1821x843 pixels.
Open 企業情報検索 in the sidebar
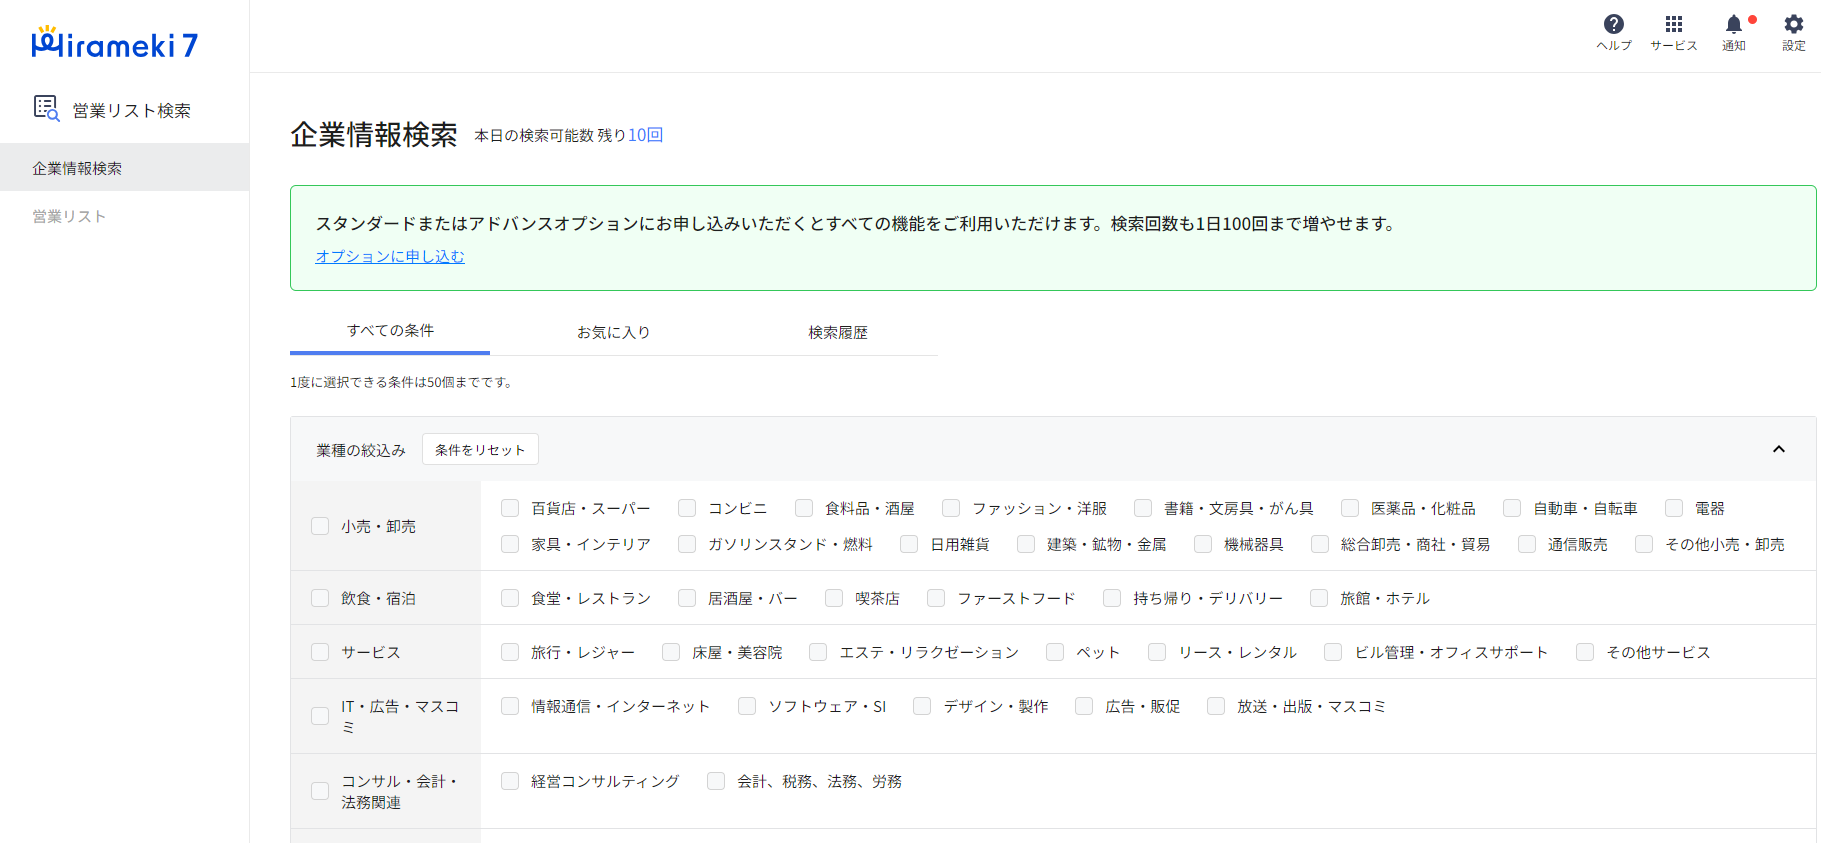click(77, 168)
